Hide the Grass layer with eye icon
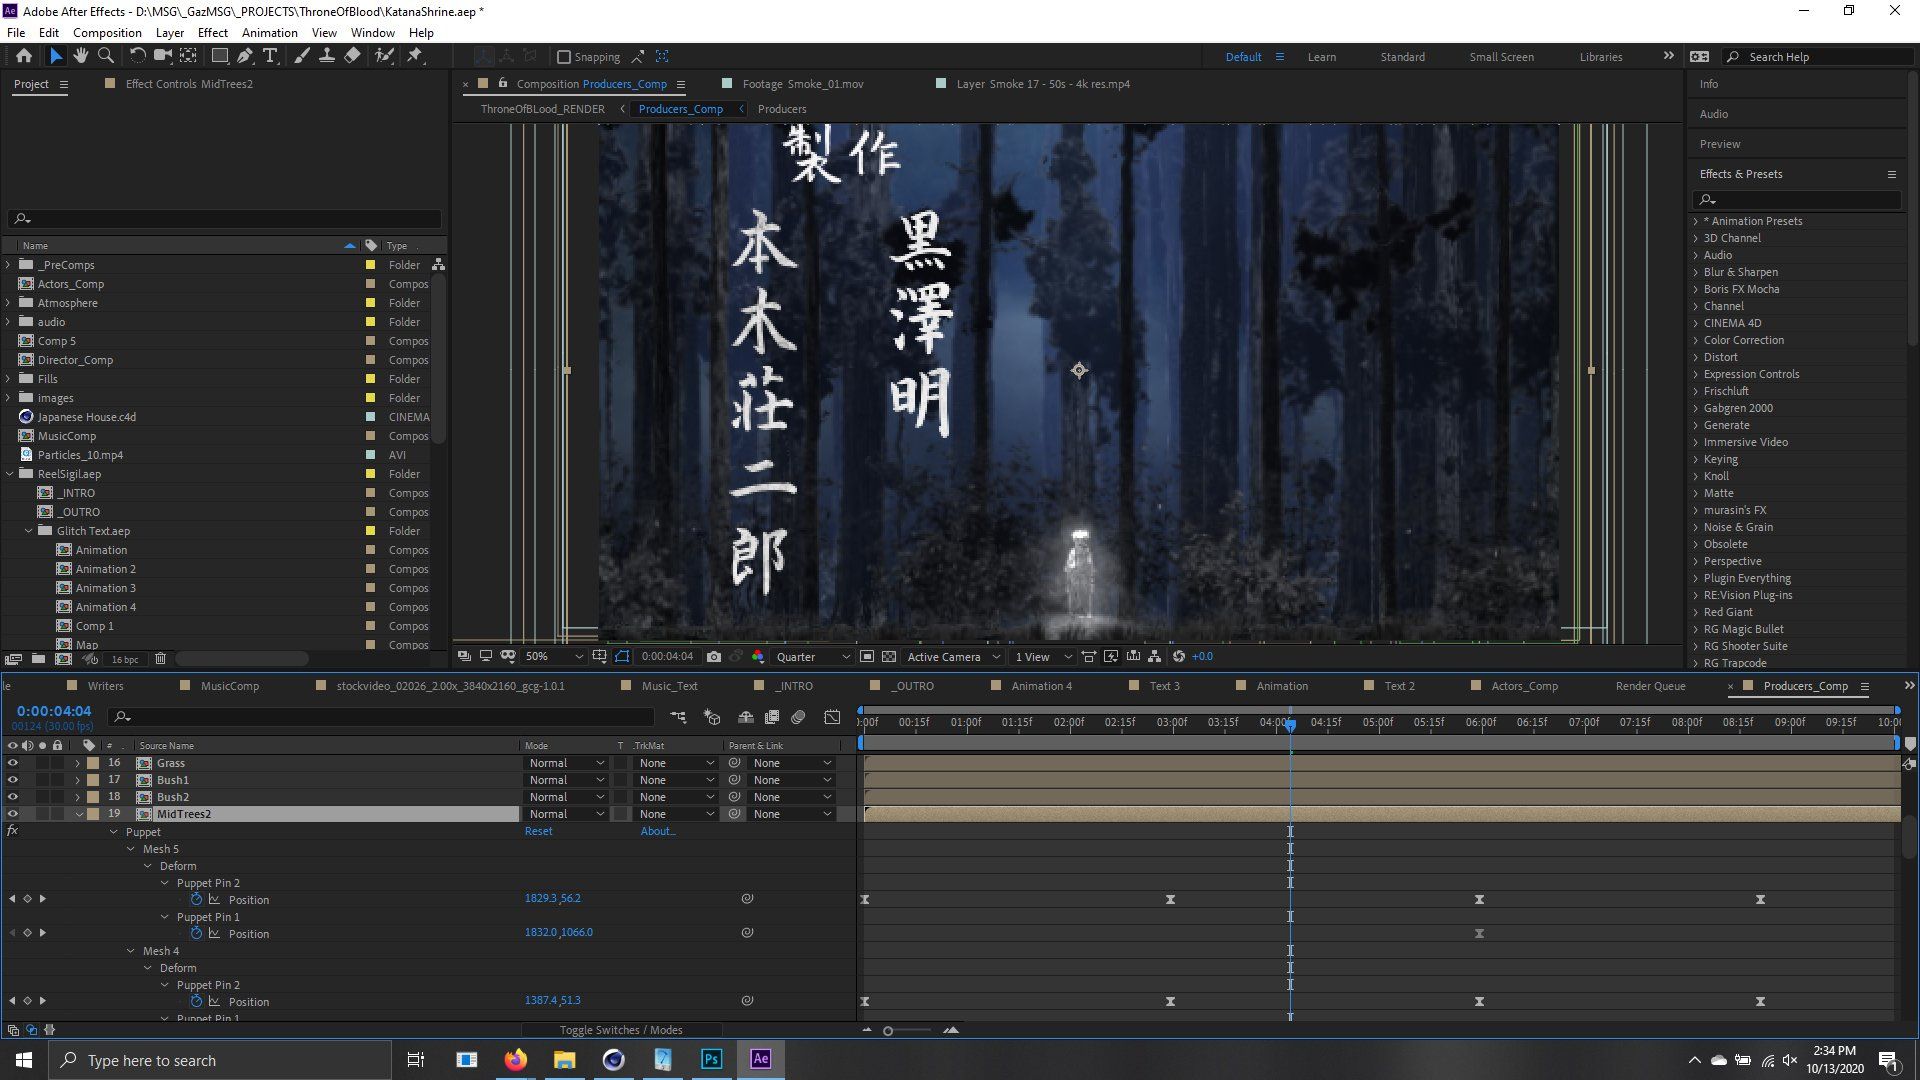This screenshot has height=1080, width=1920. [13, 763]
